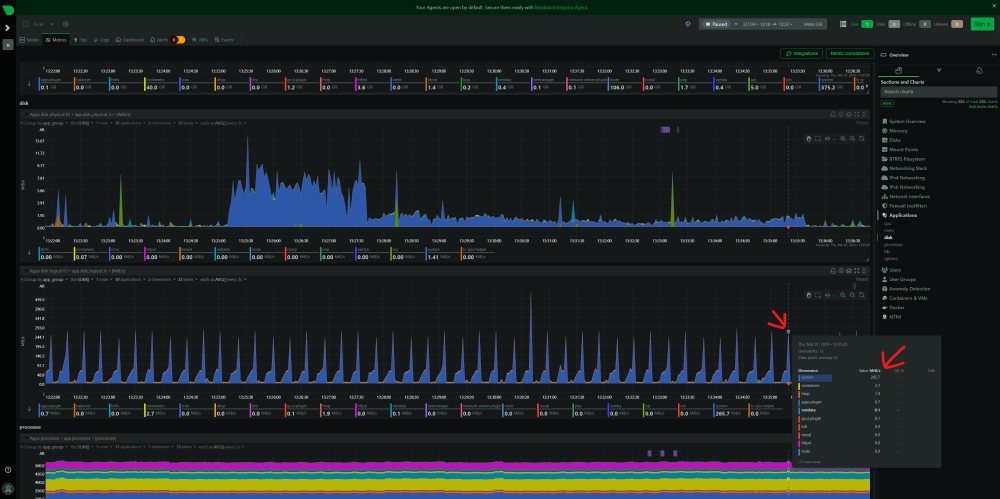
Task: Toggle the Paused playback button
Action: coord(716,24)
